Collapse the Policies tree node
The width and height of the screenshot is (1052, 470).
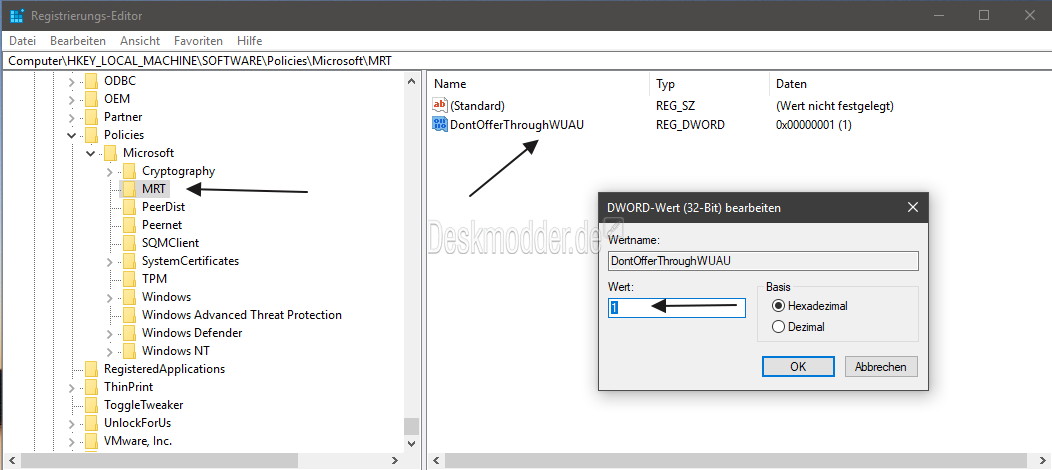(x=72, y=135)
